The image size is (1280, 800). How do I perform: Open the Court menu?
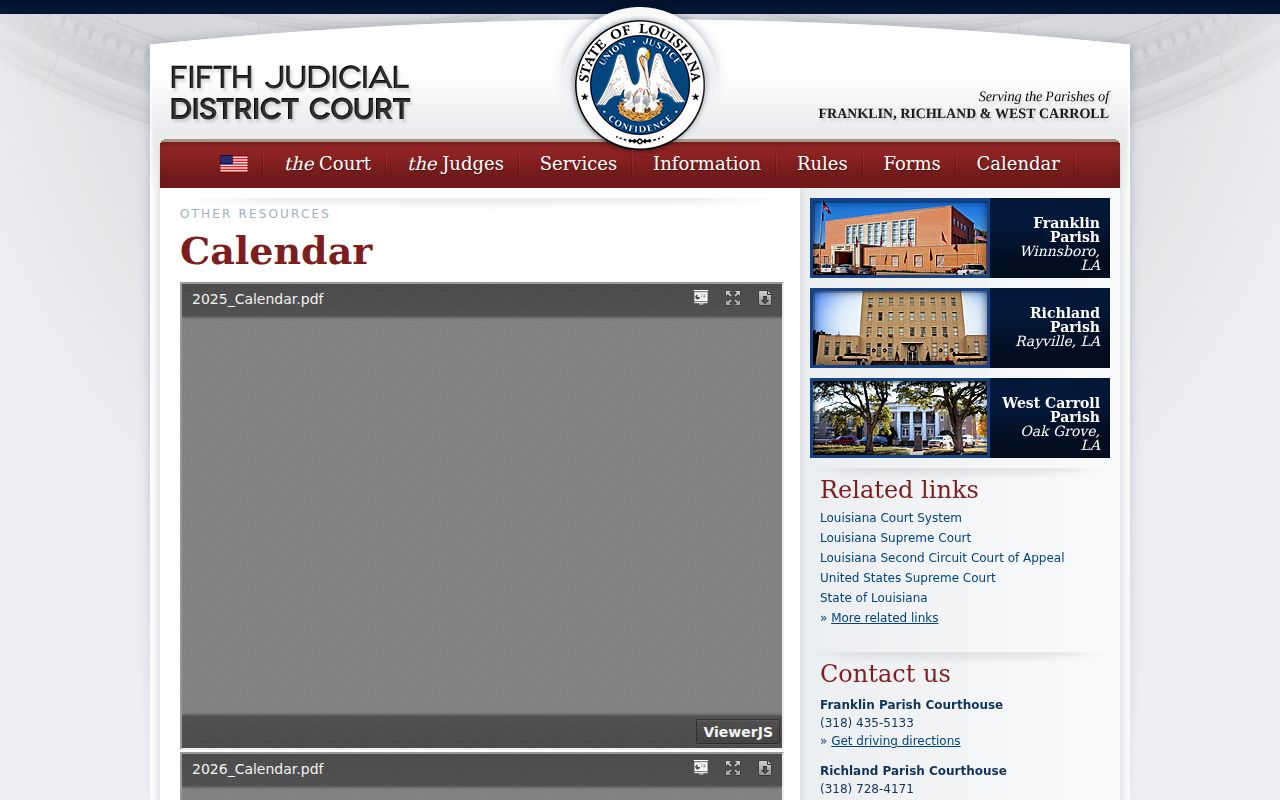pyautogui.click(x=328, y=164)
